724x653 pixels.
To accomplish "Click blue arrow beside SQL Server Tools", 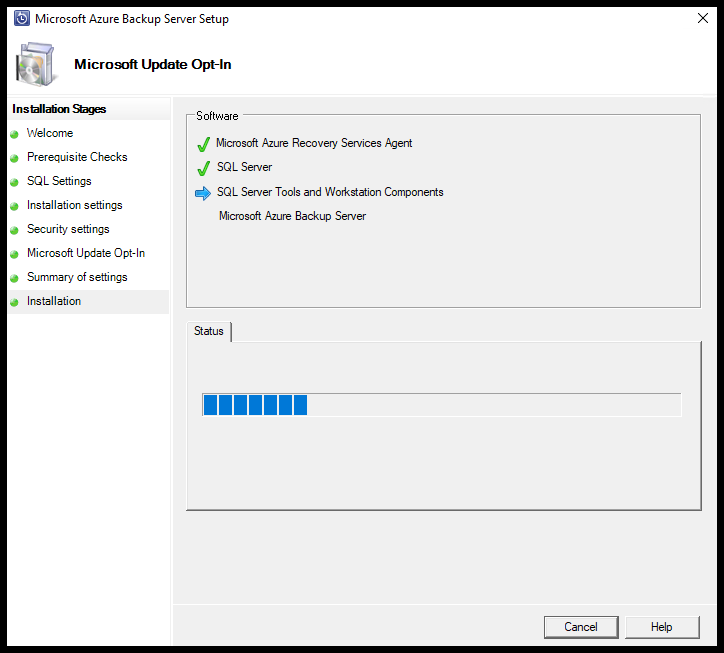I will click(x=203, y=193).
